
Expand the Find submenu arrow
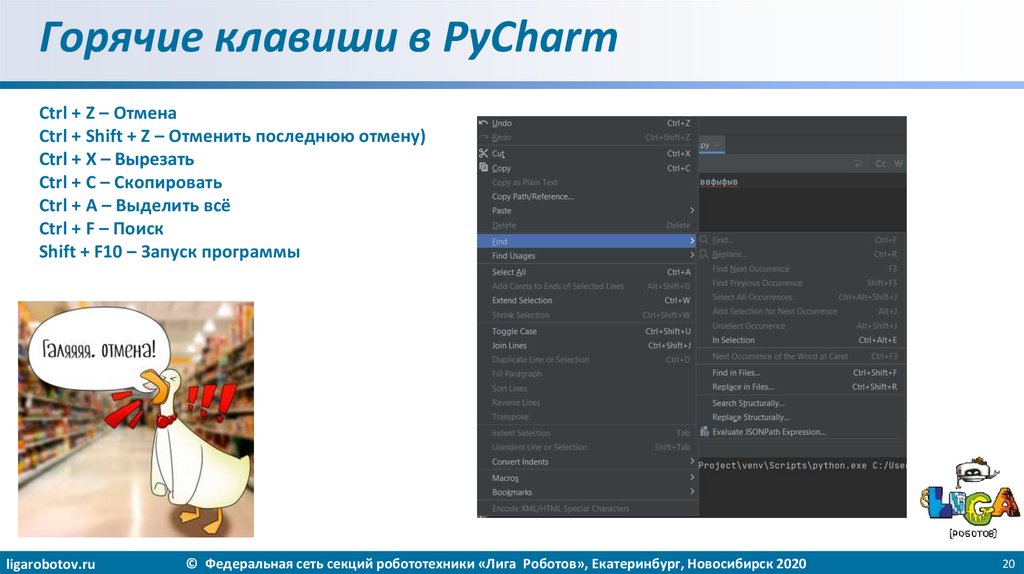point(692,241)
